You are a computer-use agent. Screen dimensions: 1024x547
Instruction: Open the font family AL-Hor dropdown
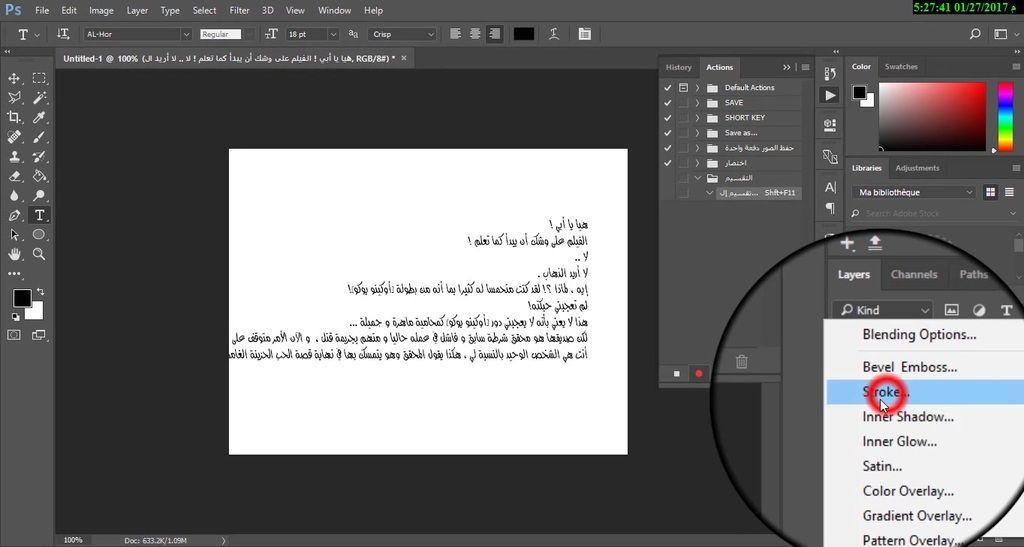coord(185,34)
